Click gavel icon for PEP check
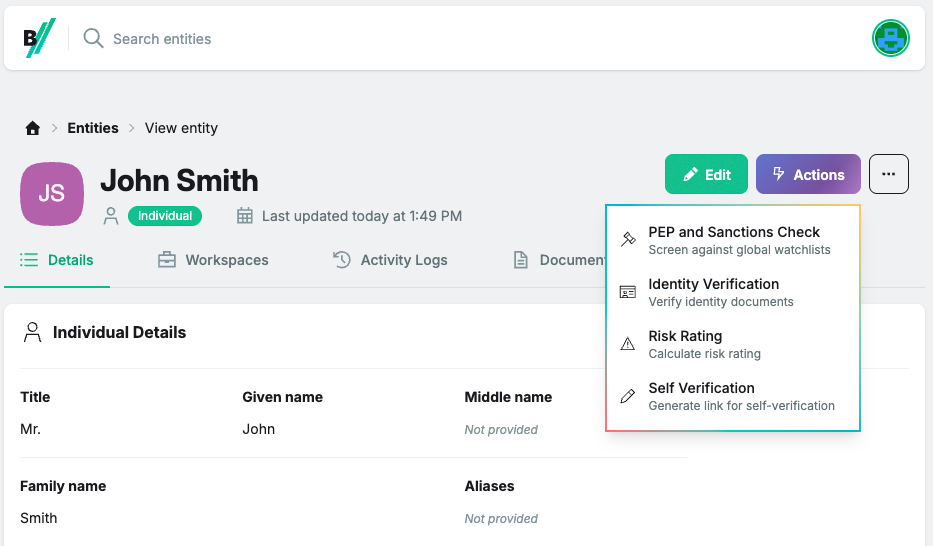The width and height of the screenshot is (933, 546). pos(628,239)
